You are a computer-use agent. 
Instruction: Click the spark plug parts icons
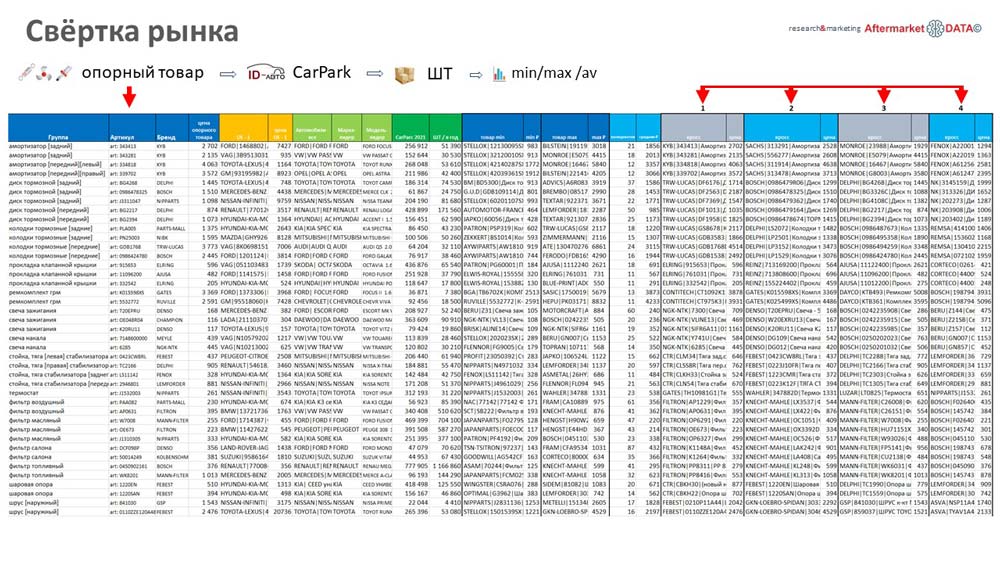tap(45, 73)
